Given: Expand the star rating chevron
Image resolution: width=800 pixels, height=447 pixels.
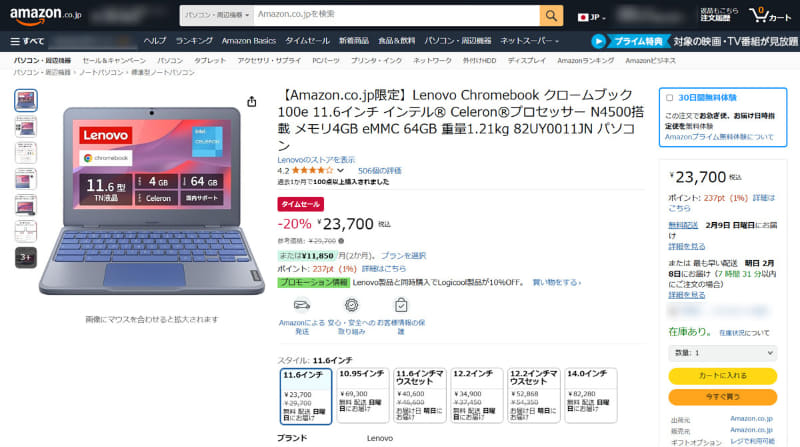Looking at the screenshot, I should click(x=340, y=170).
